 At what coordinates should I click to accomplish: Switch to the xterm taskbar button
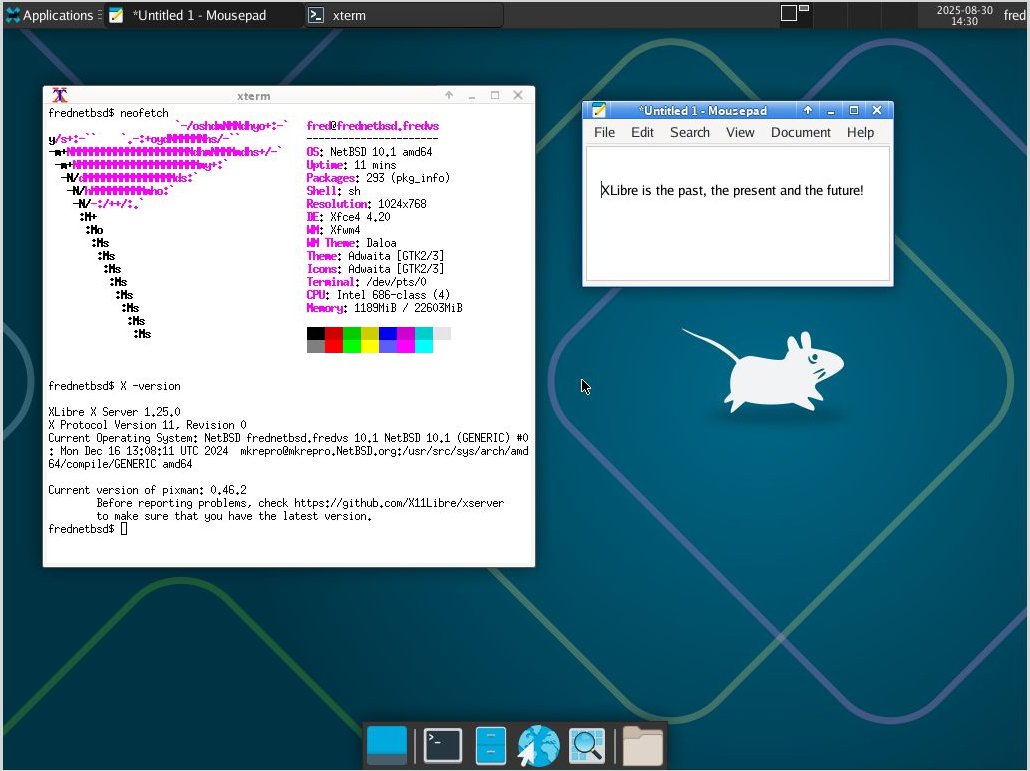404,15
